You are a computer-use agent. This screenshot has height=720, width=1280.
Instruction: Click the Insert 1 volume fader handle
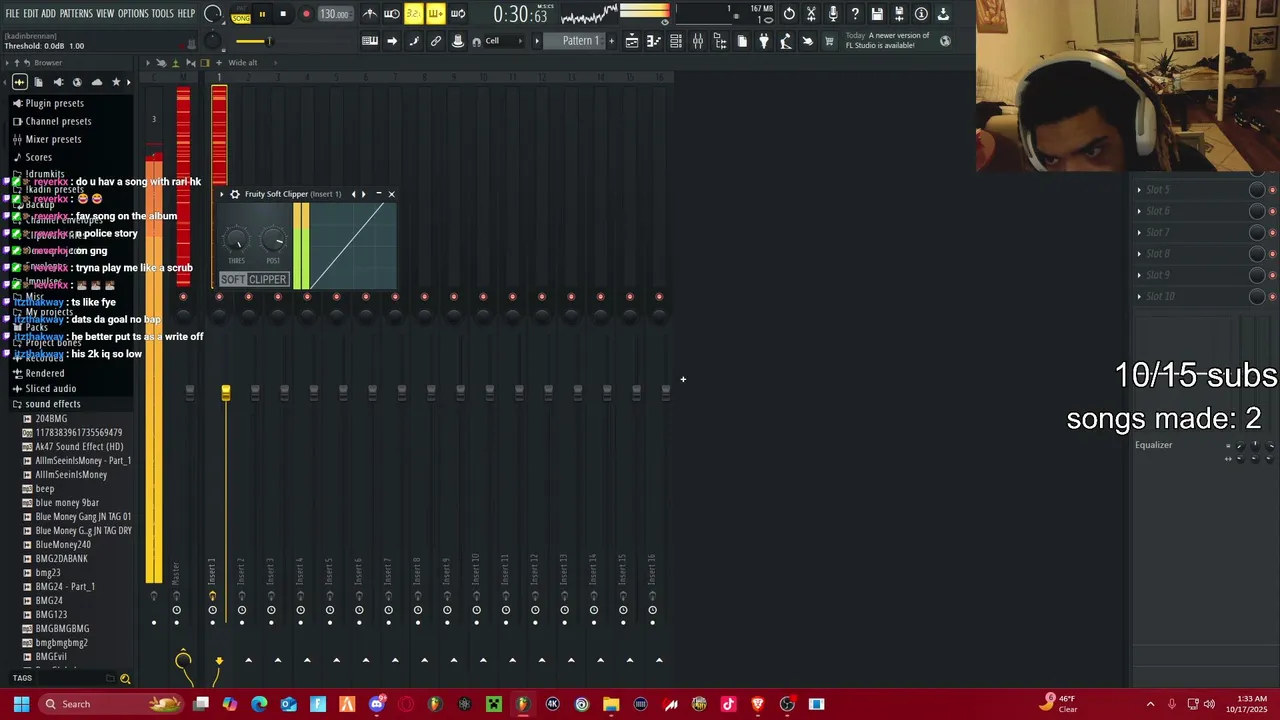click(226, 392)
